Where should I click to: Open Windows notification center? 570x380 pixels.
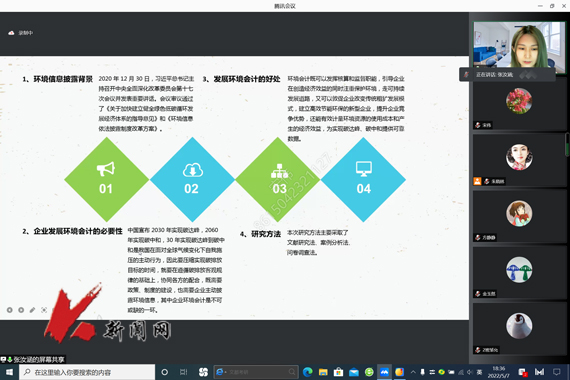coord(557,372)
